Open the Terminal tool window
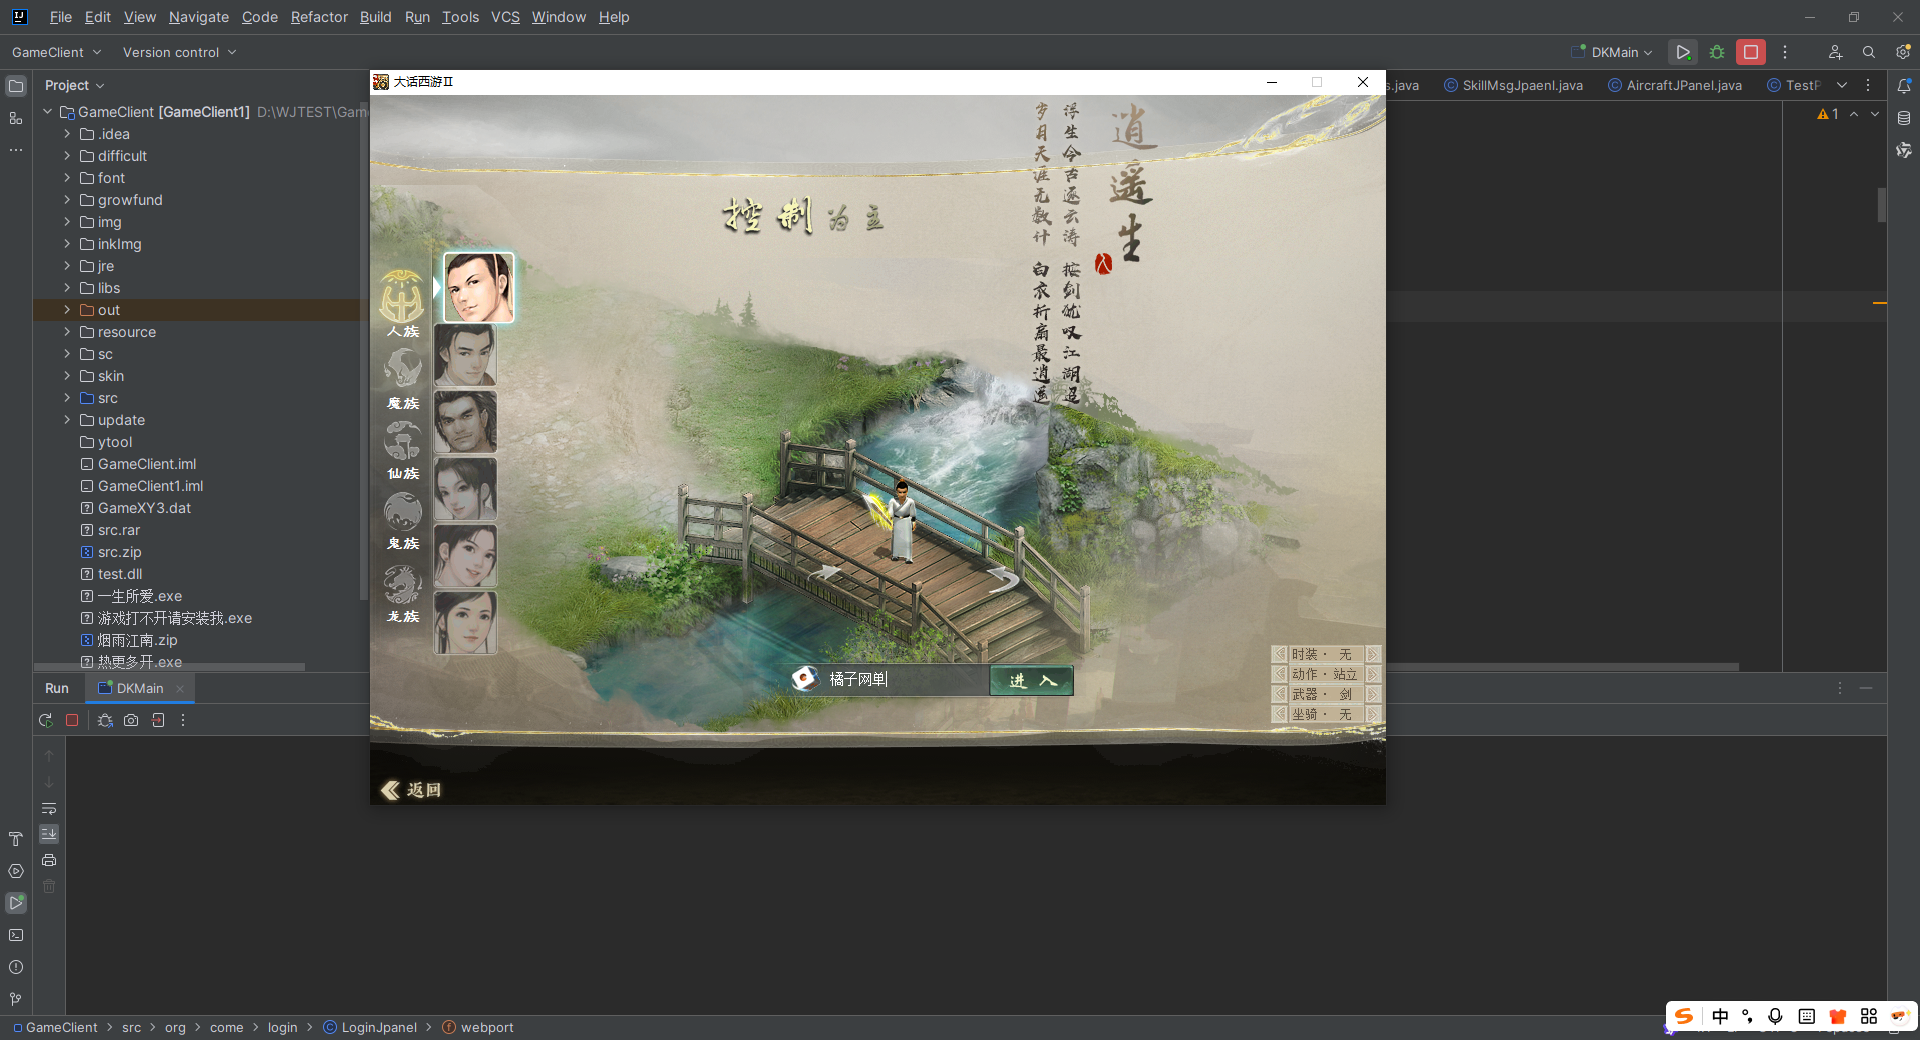This screenshot has width=1920, height=1040. pos(16,935)
